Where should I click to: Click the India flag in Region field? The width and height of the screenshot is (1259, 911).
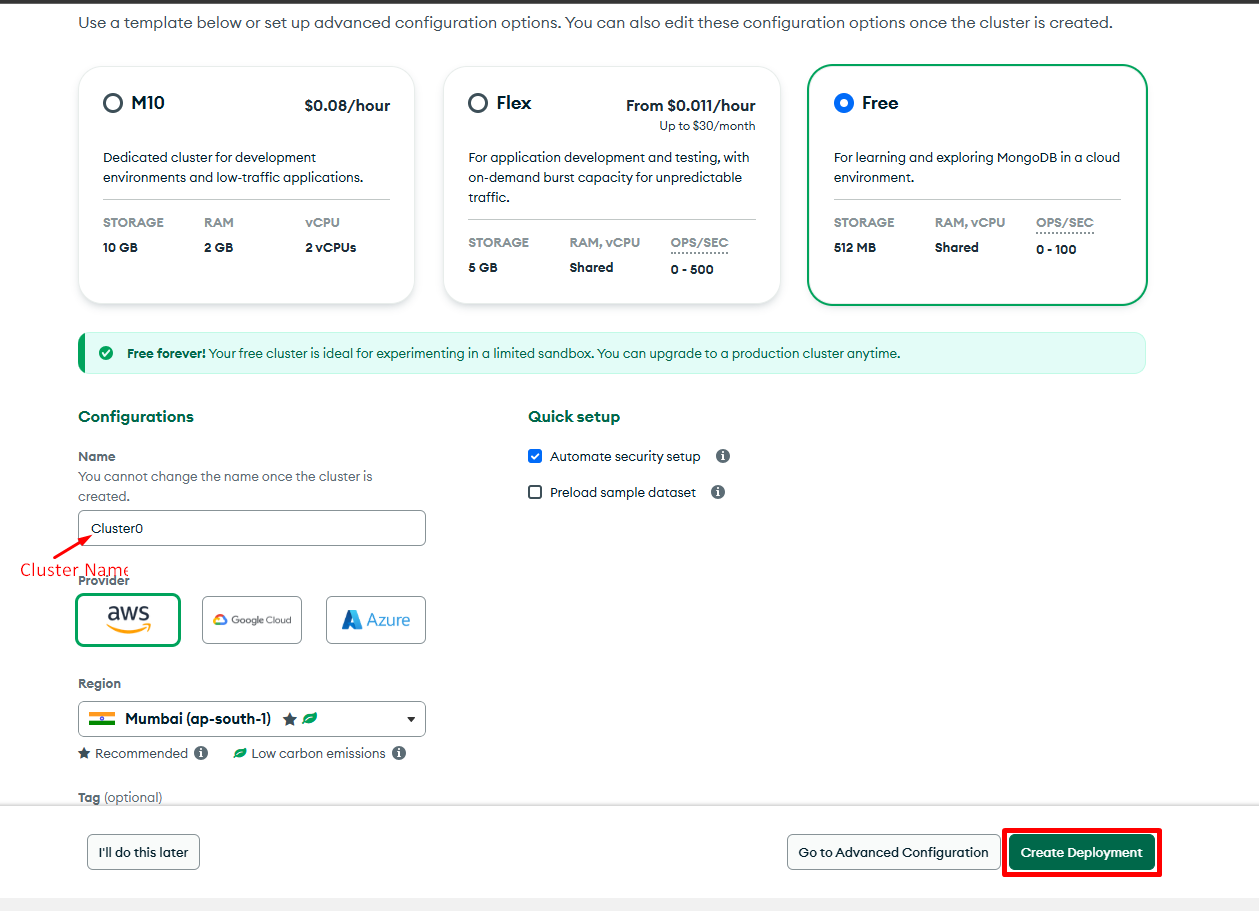[102, 719]
